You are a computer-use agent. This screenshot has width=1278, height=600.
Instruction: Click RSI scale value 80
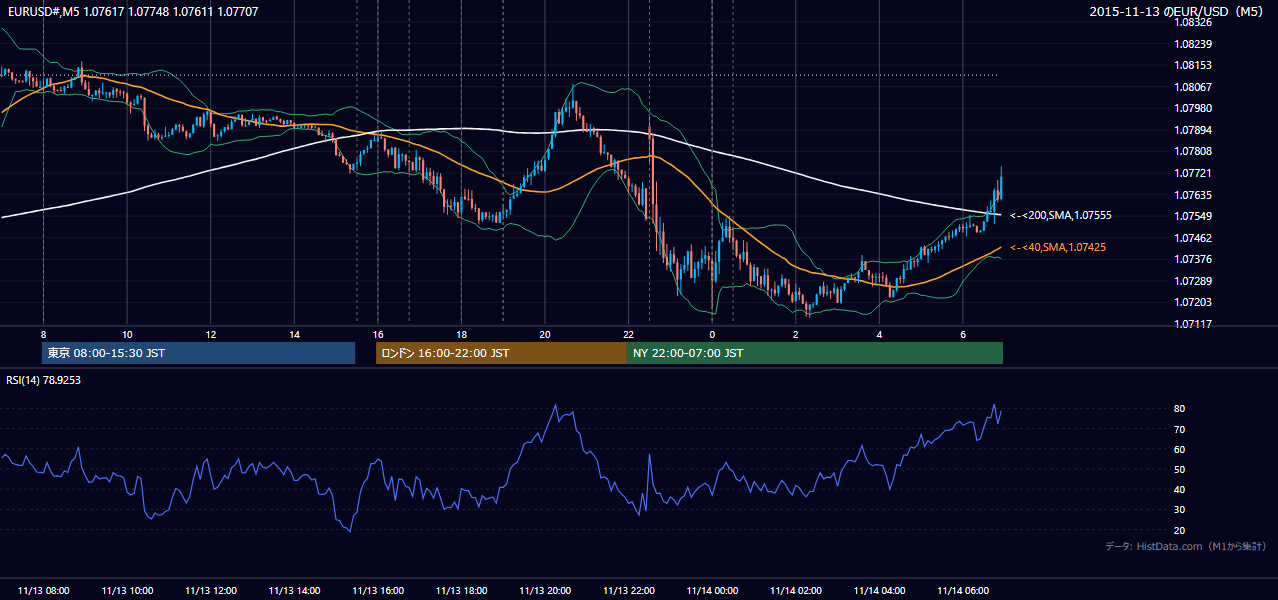click(x=1180, y=409)
